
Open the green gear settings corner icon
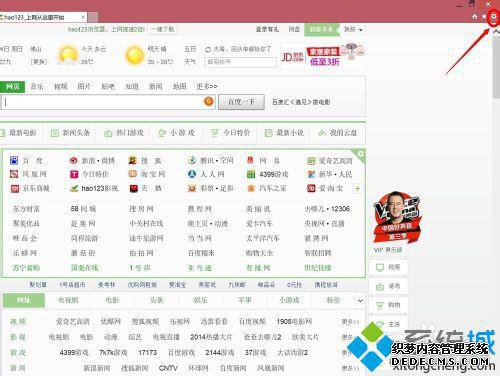(x=361, y=154)
